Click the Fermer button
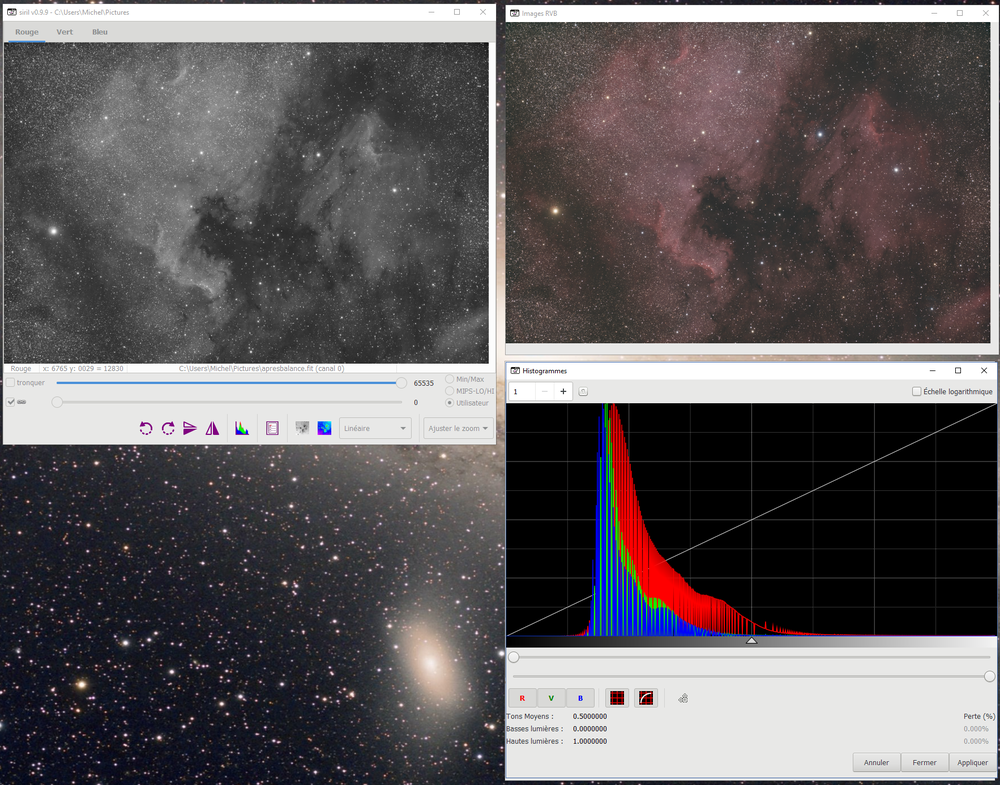1000x785 pixels. tap(924, 763)
